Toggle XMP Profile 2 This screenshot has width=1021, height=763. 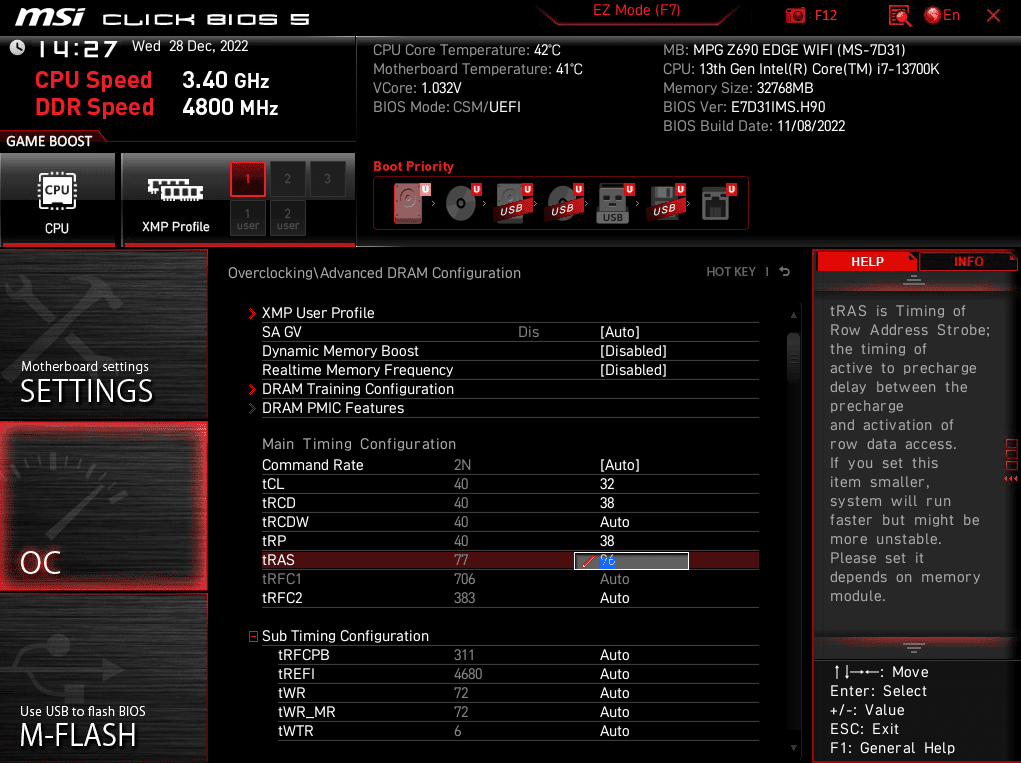(287, 179)
